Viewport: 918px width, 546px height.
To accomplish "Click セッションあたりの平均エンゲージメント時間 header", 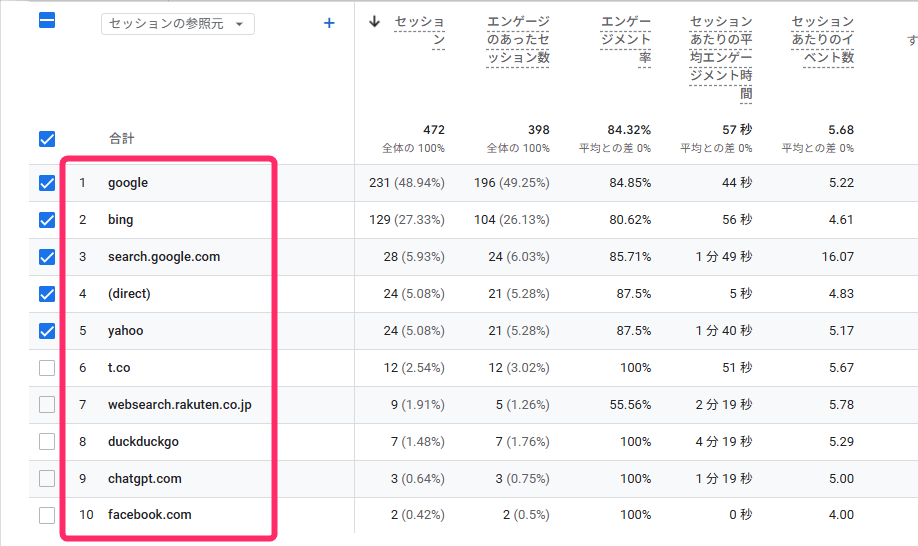I will click(x=721, y=58).
